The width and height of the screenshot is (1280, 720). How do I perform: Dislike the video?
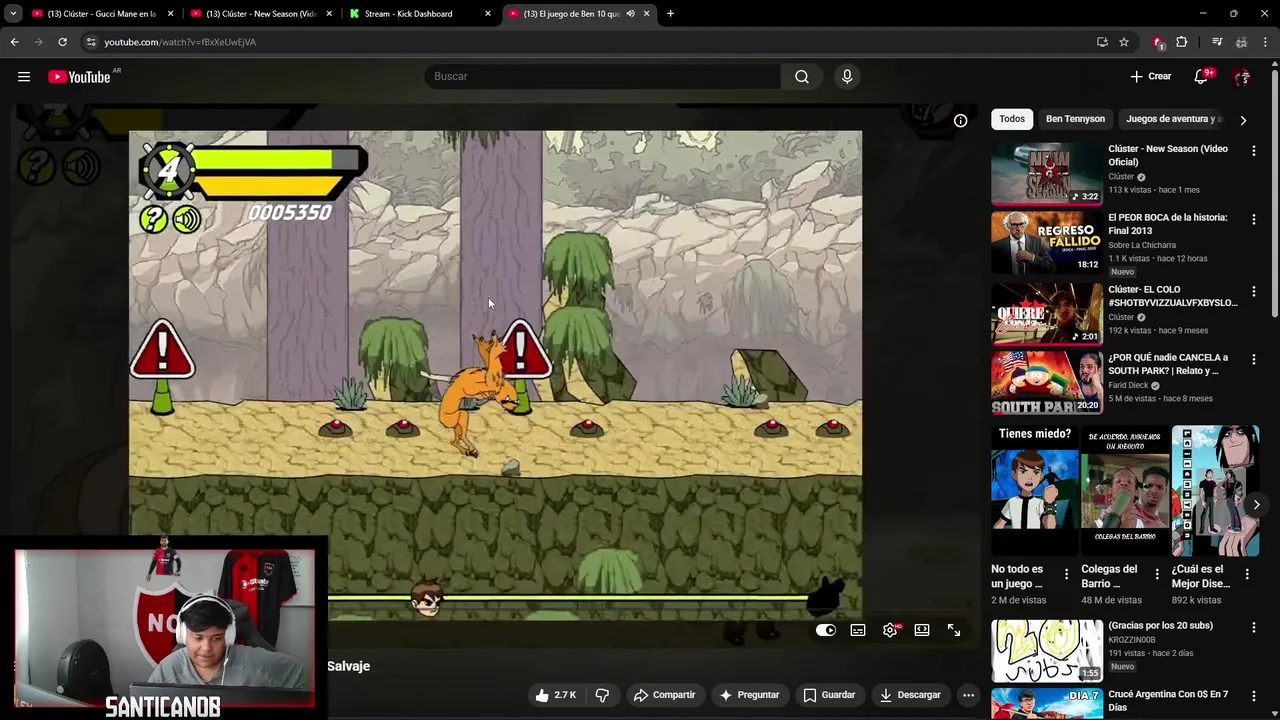tap(603, 695)
